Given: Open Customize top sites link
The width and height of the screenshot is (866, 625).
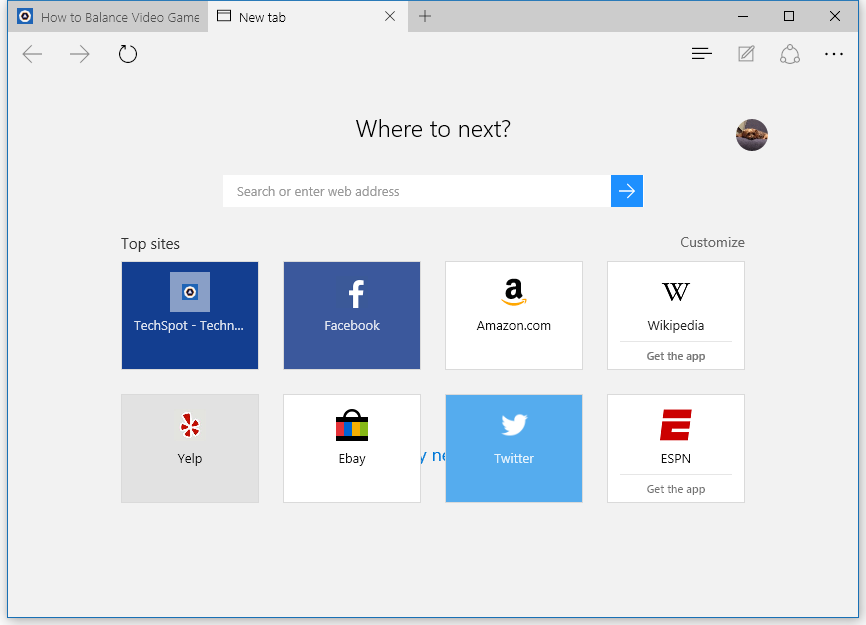Looking at the screenshot, I should [712, 242].
